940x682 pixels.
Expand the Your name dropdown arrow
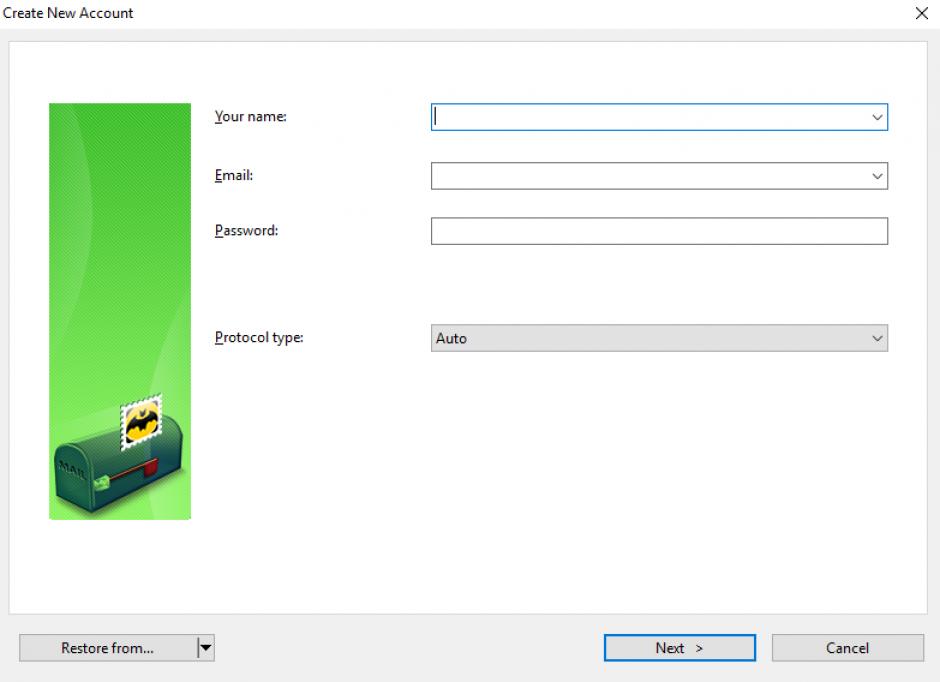click(877, 117)
